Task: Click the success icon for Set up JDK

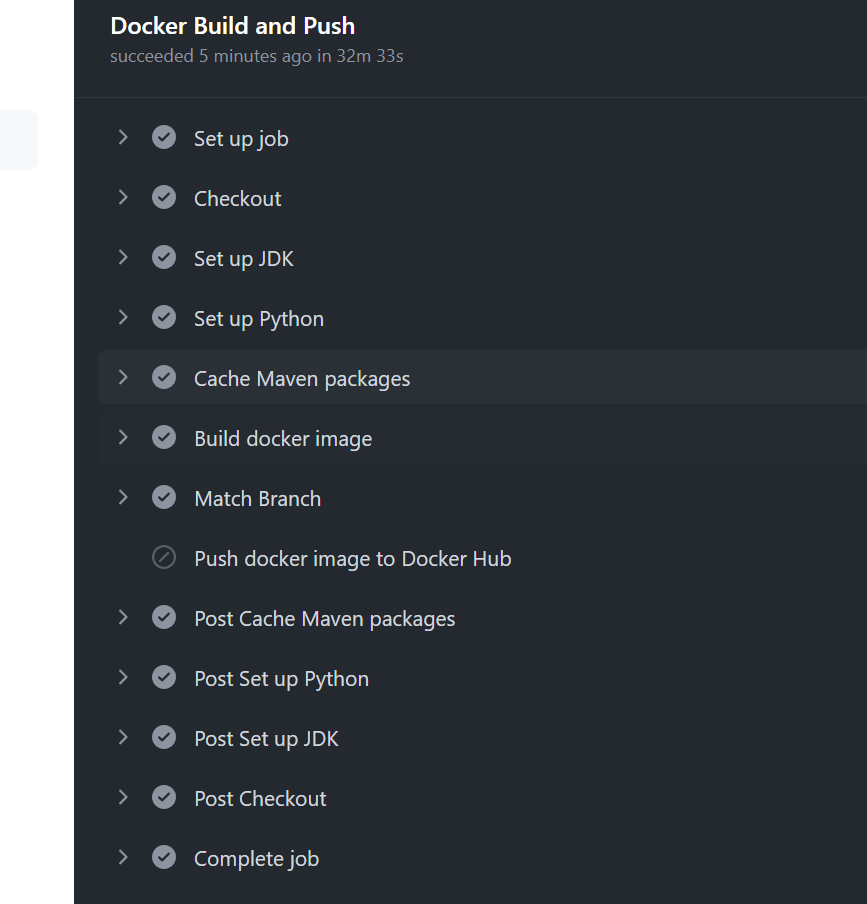Action: click(164, 258)
